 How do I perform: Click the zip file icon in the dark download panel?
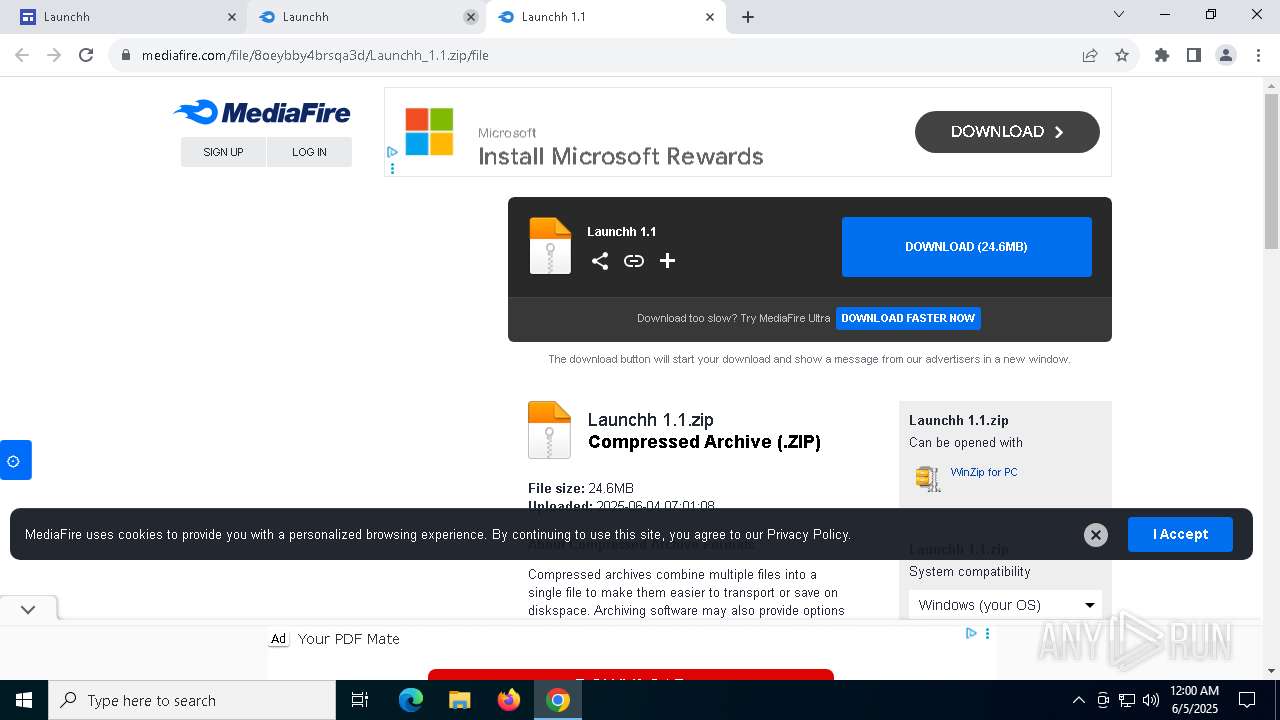point(550,246)
